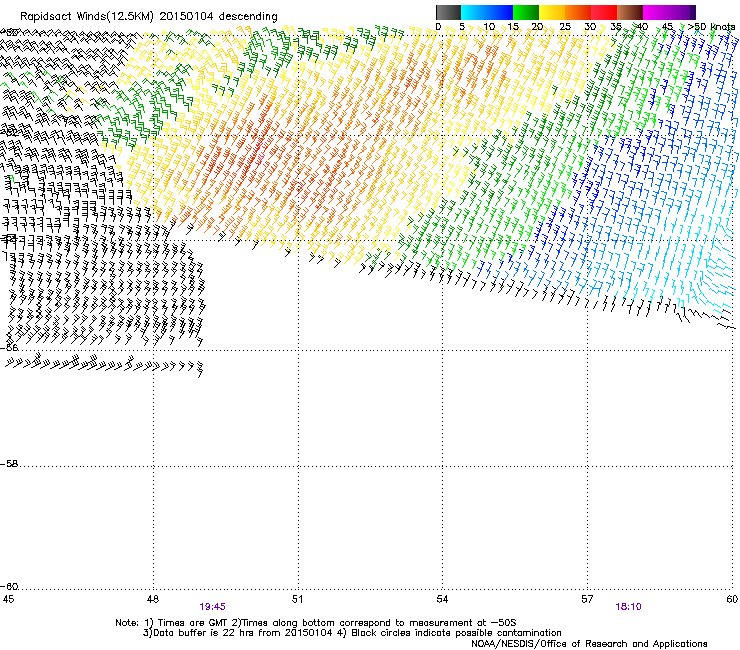Click the title 'Rapidscat Winds(12.5KM) 20150104 descending'

coord(149,17)
